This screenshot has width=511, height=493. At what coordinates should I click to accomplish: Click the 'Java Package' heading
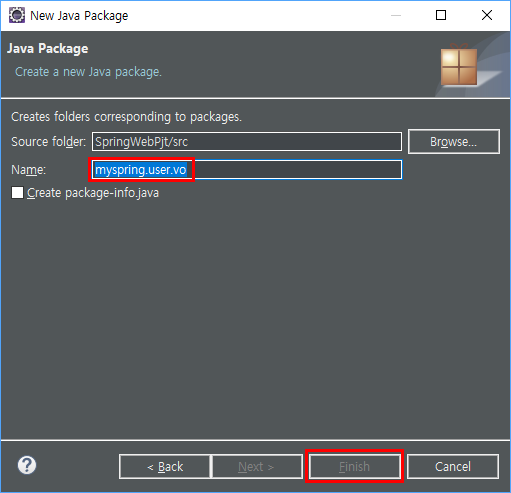tap(48, 49)
